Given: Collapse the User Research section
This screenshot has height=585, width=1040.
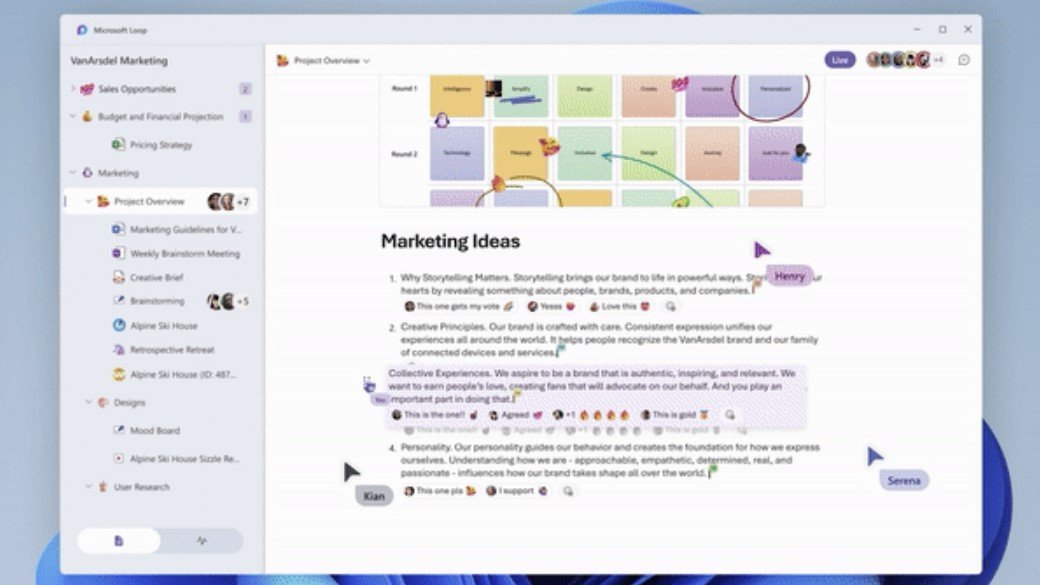Looking at the screenshot, I should (x=88, y=487).
